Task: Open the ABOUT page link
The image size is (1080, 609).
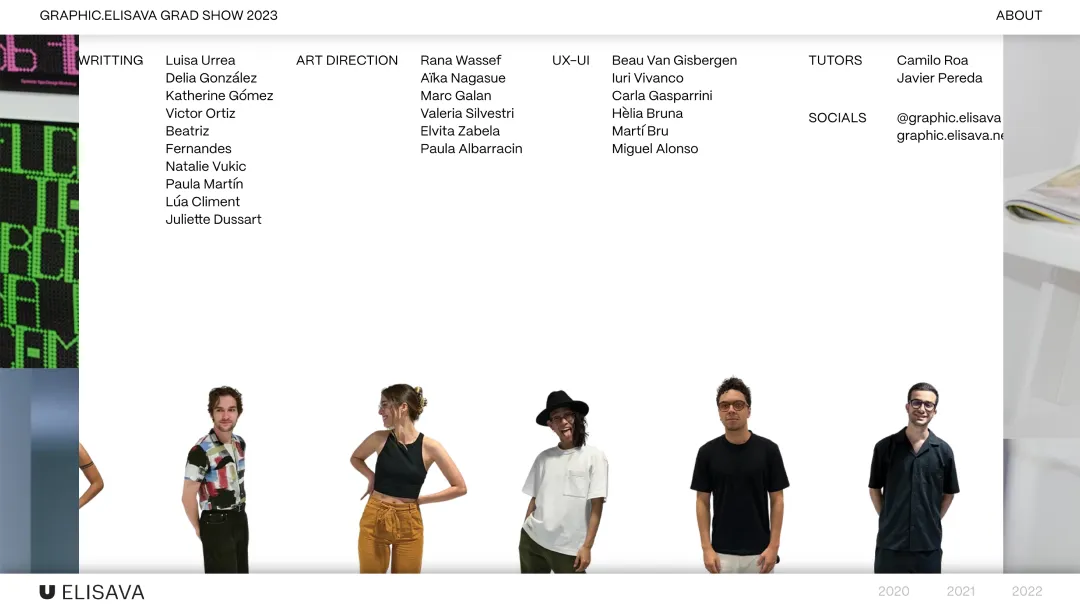Action: coord(1018,16)
